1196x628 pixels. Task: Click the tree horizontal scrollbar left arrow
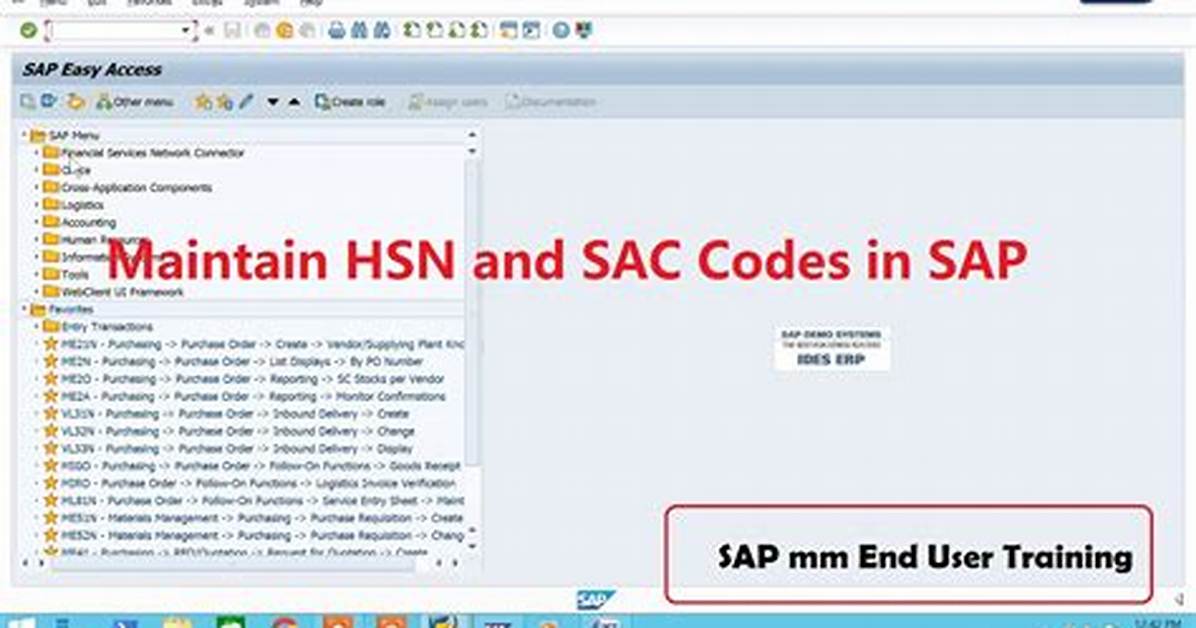25,563
